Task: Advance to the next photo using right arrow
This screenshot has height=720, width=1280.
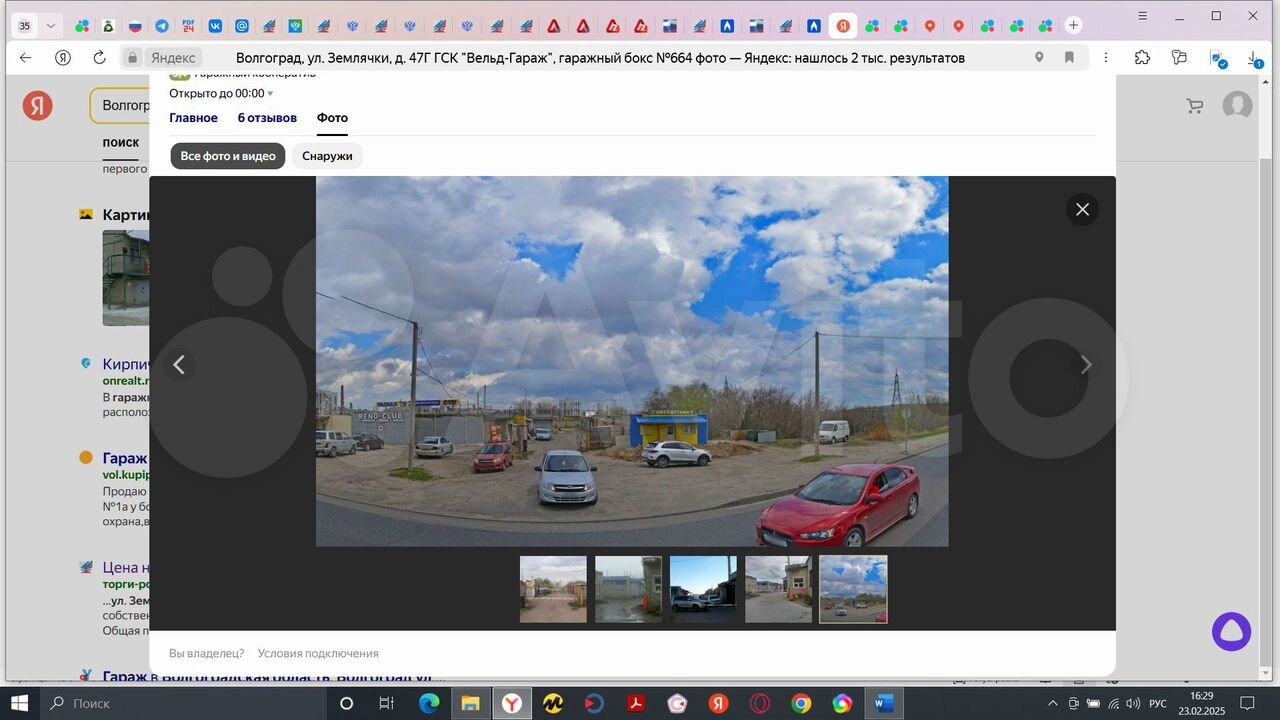Action: (x=1086, y=365)
